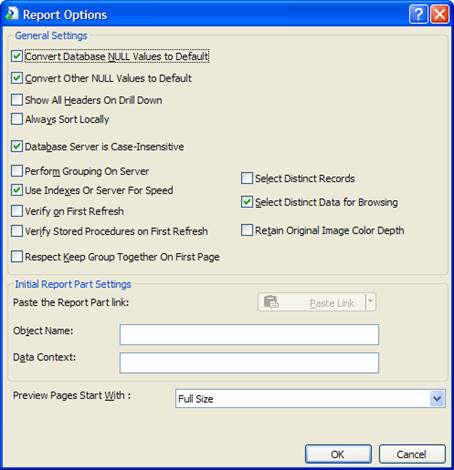Uncheck Convert Other NULL Values to Default
This screenshot has height=470, width=454.
click(17, 78)
